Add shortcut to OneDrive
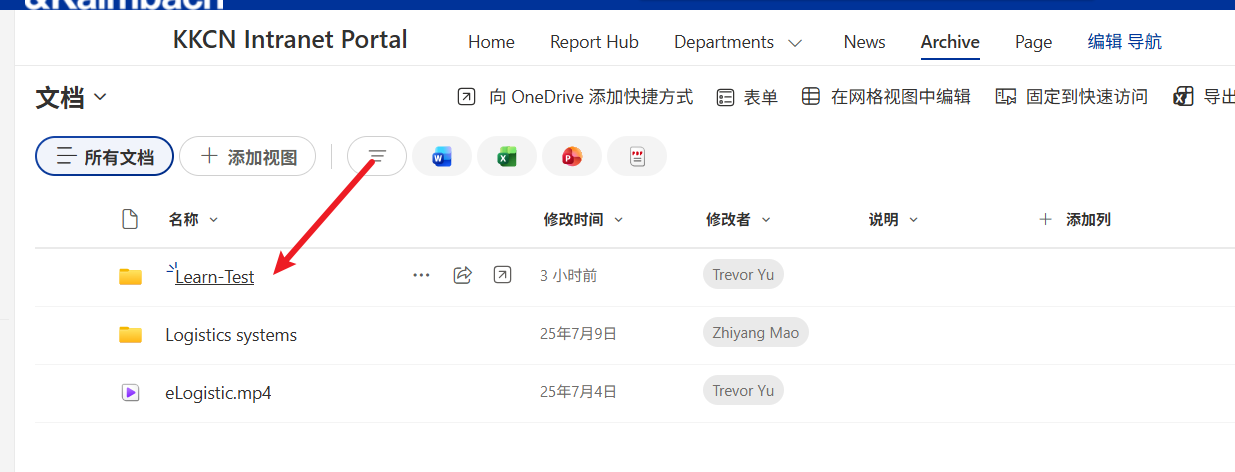 coord(575,97)
